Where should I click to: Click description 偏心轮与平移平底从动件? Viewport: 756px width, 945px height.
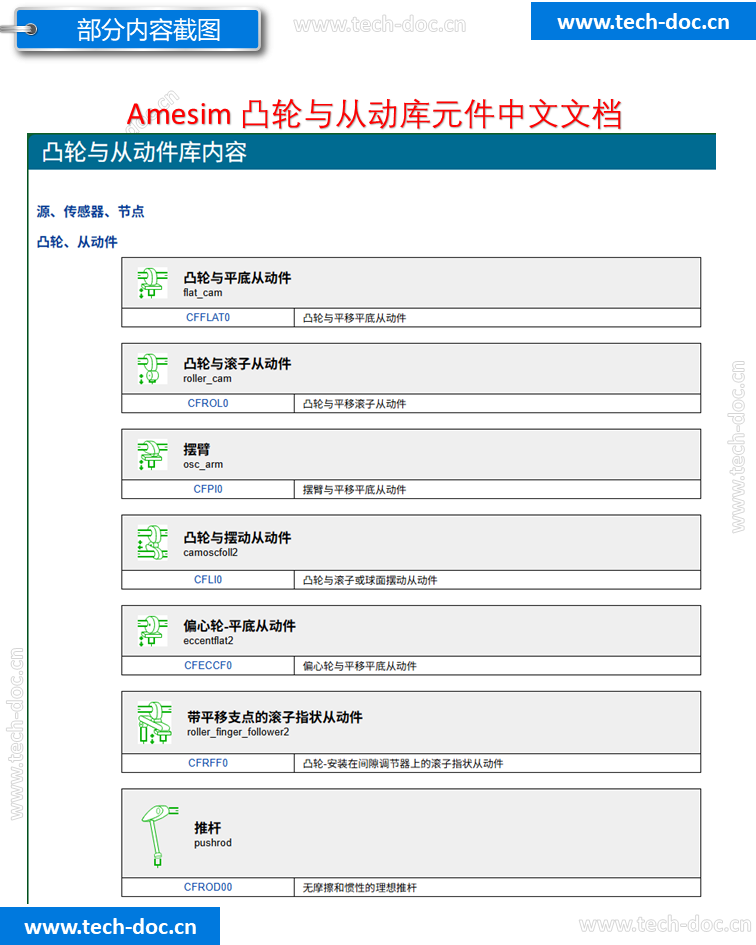point(360,666)
